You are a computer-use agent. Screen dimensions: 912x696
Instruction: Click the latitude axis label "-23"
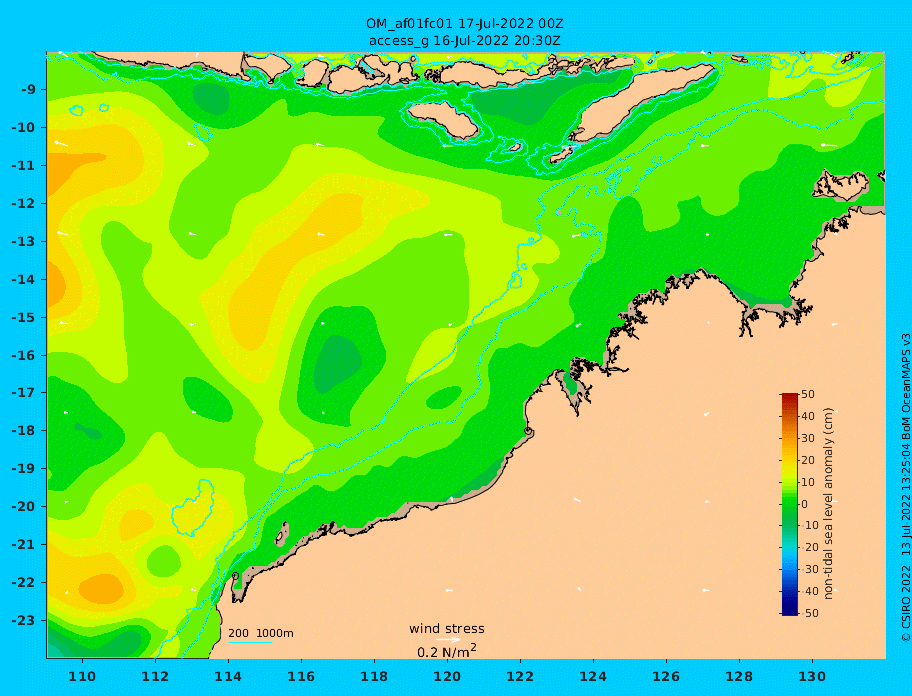click(25, 620)
